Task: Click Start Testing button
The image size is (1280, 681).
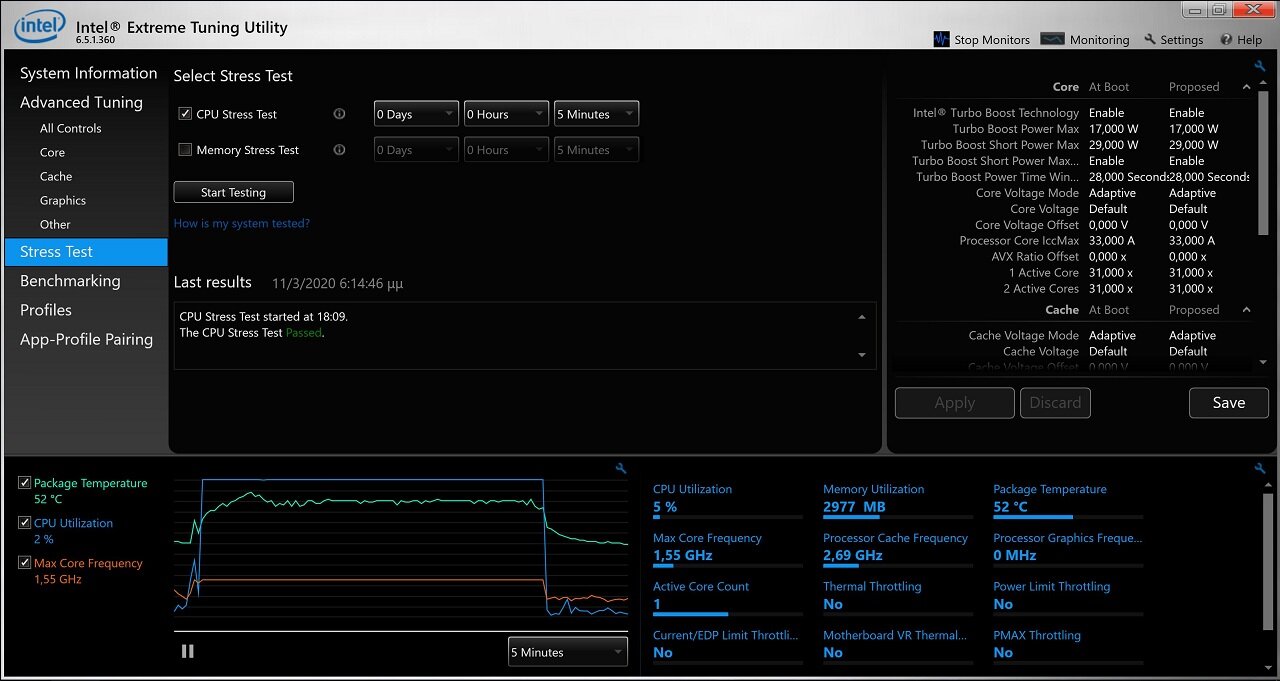Action: tap(233, 192)
